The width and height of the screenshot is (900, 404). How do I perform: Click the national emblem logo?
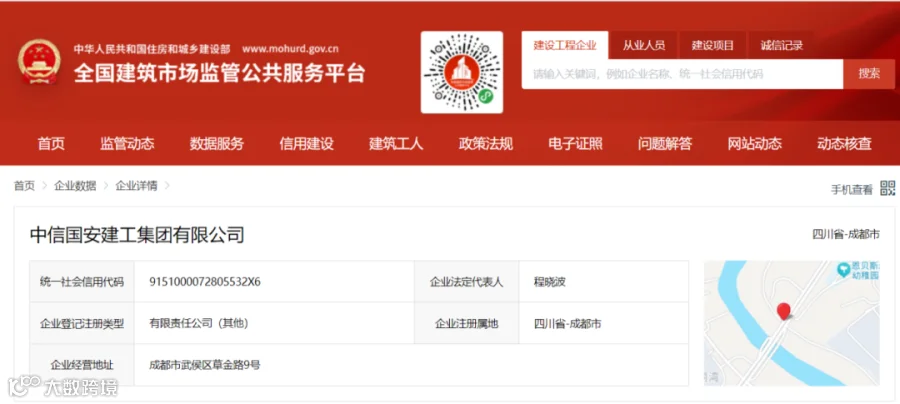[x=39, y=61]
